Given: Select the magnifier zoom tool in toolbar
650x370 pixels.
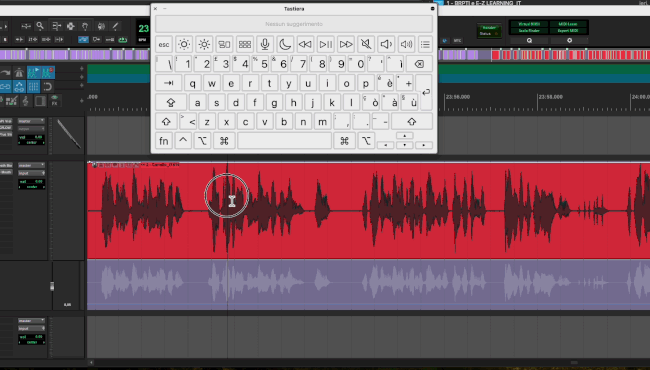Looking at the screenshot, I should pos(40,26).
